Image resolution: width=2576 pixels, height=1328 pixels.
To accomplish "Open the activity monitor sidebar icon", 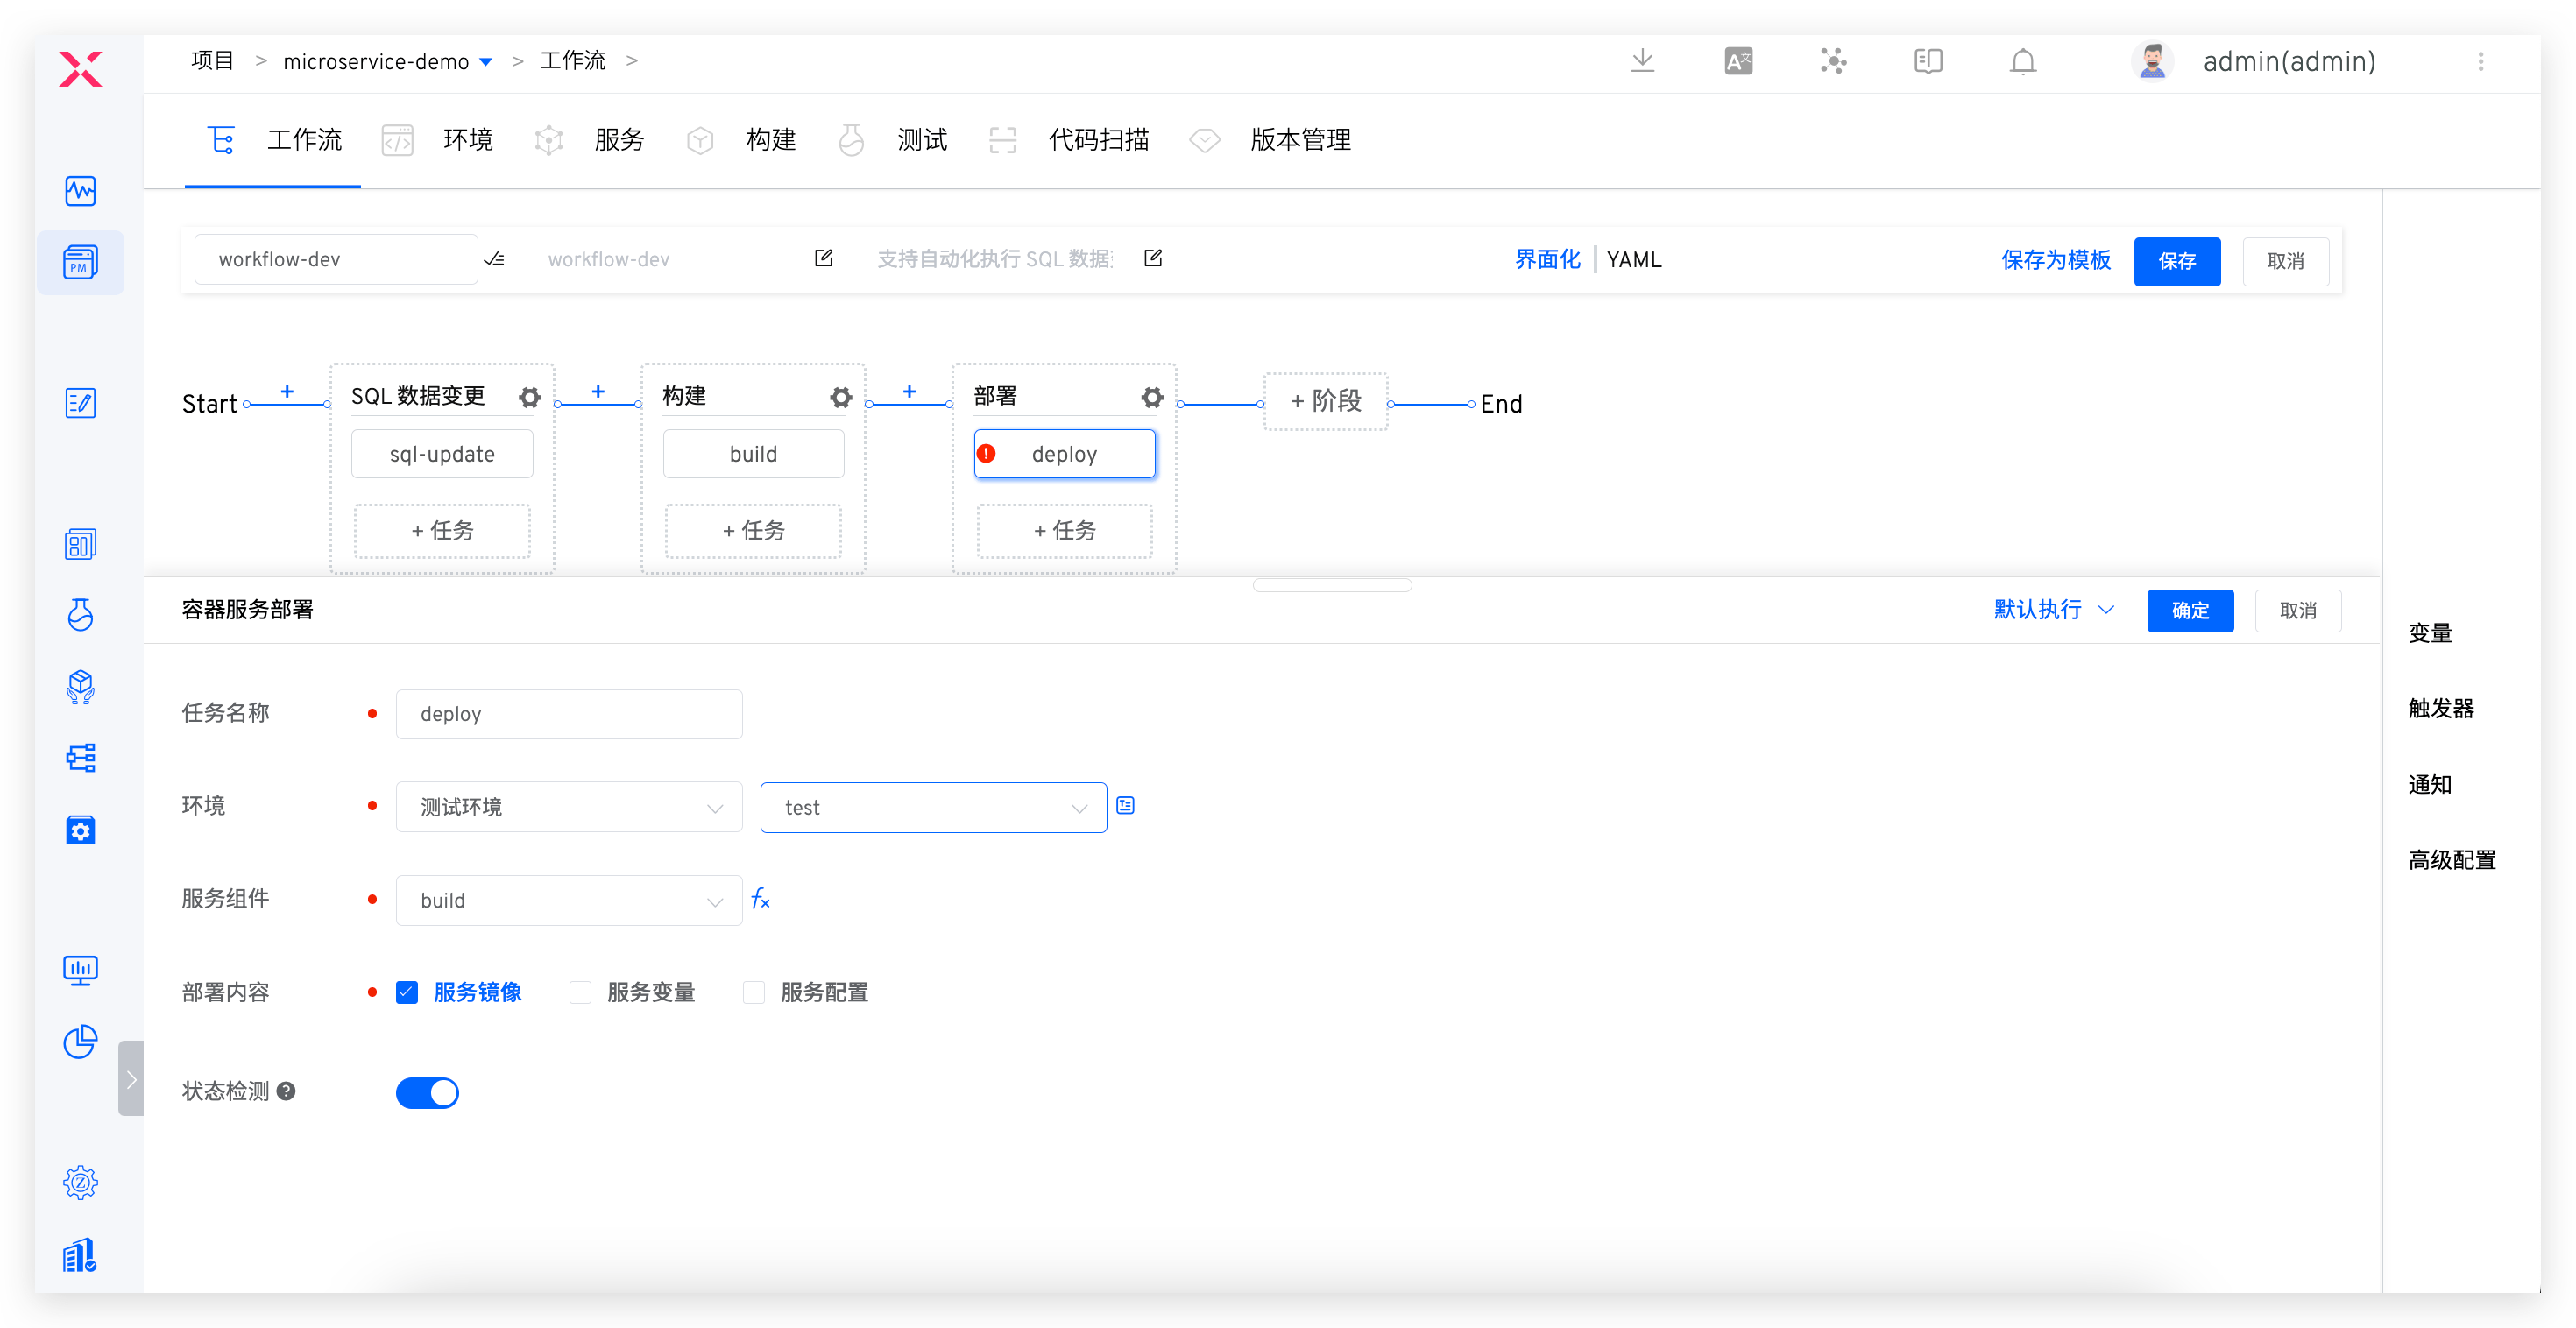I will [x=80, y=191].
